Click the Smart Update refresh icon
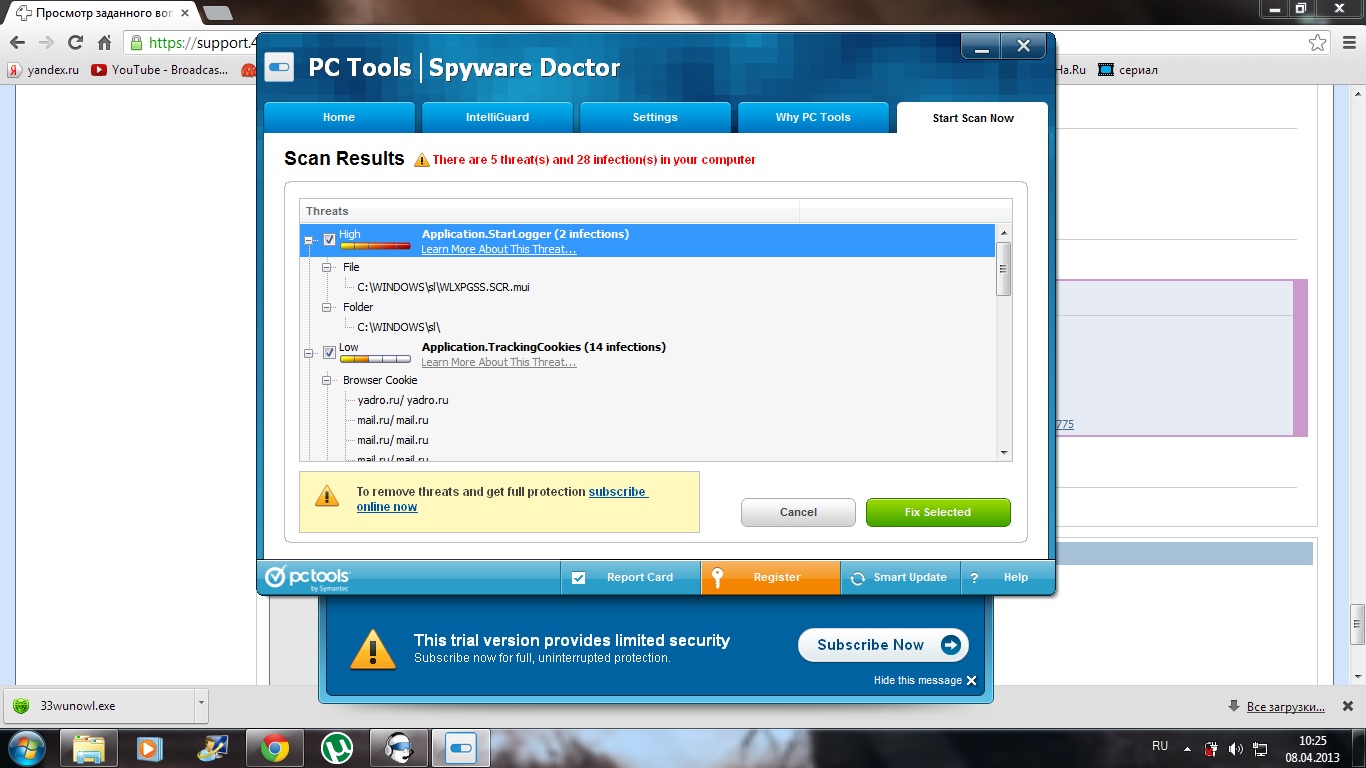Viewport: 1366px width, 768px height. (857, 578)
